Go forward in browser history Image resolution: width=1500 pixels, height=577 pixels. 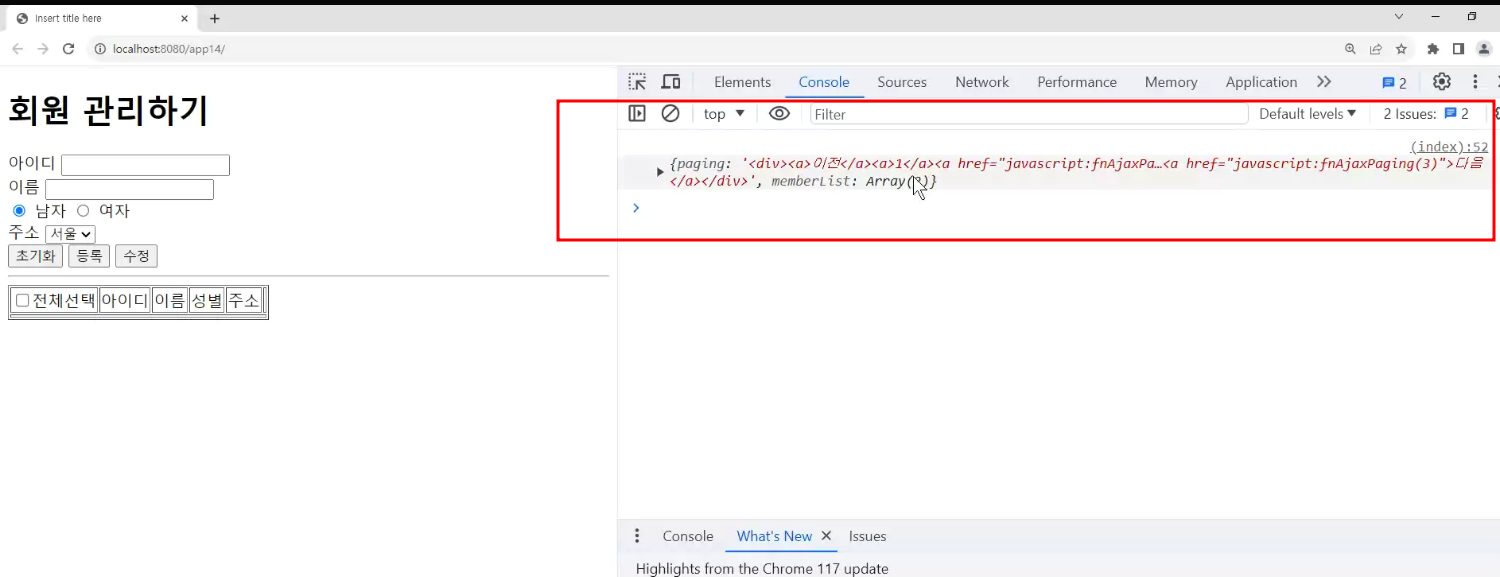pos(43,49)
